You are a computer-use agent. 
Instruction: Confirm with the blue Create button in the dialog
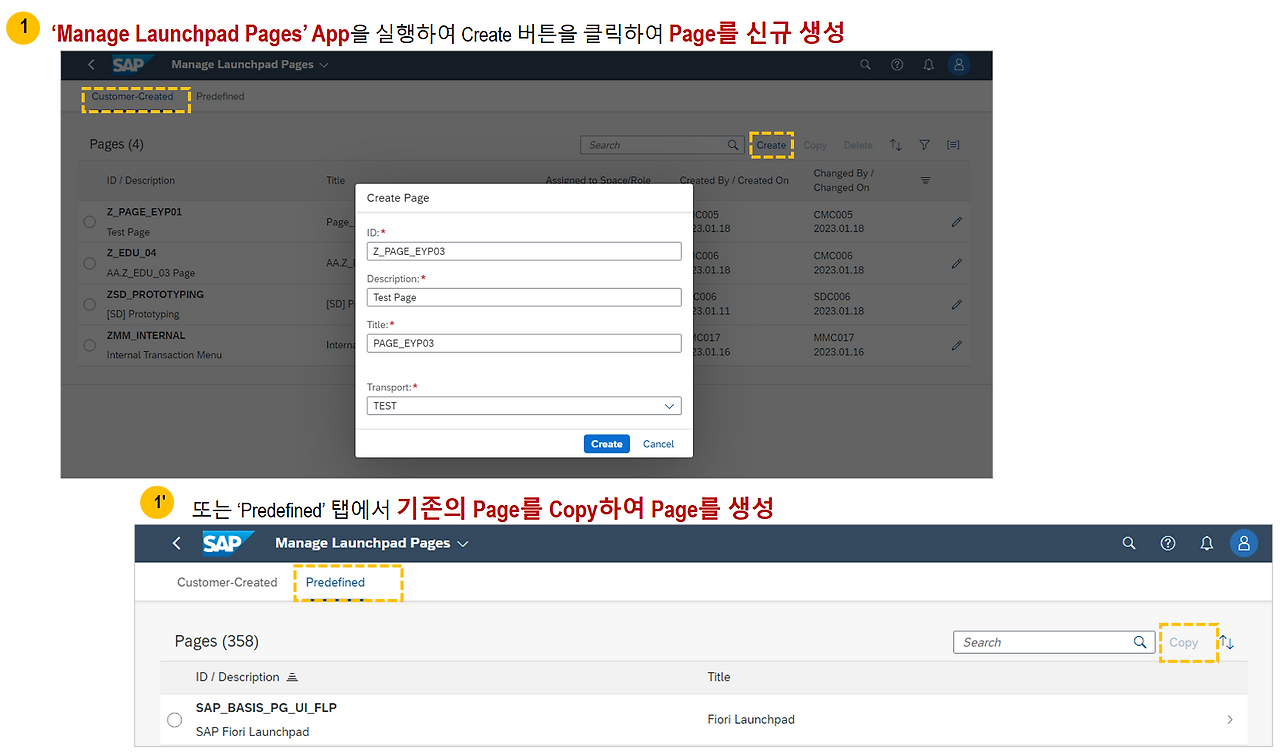607,444
